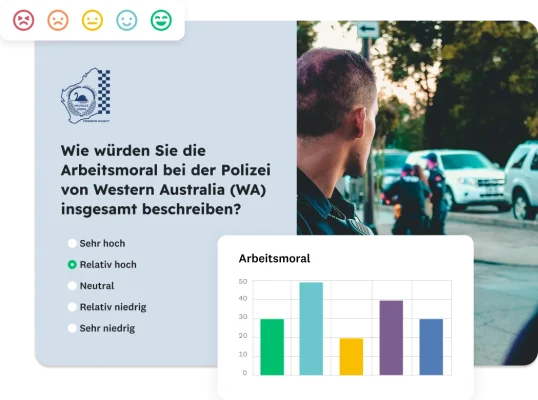Choose the 'Neutral' radio option
The width and height of the screenshot is (538, 400).
[72, 286]
